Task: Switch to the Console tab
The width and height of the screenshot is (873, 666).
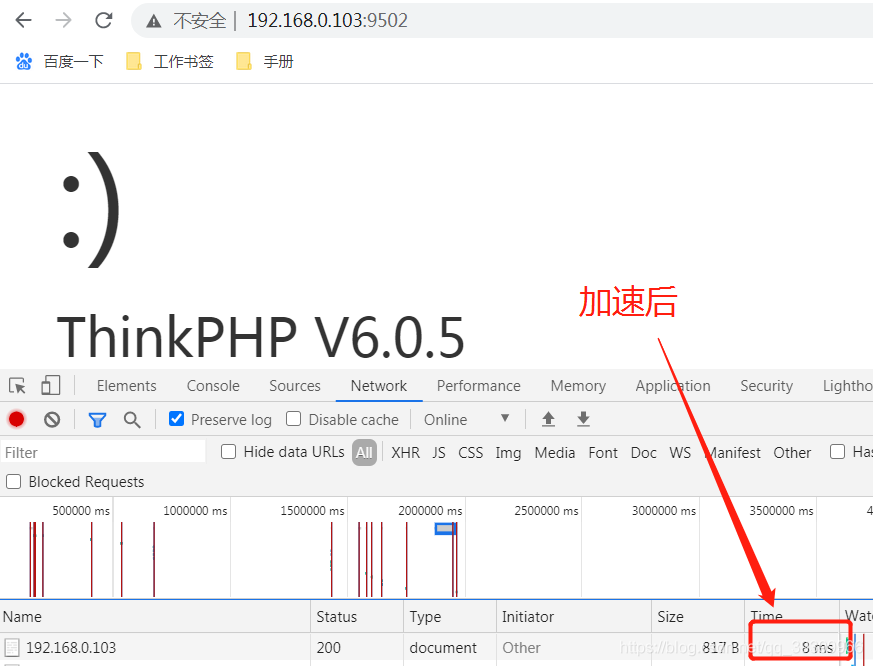Action: 212,385
